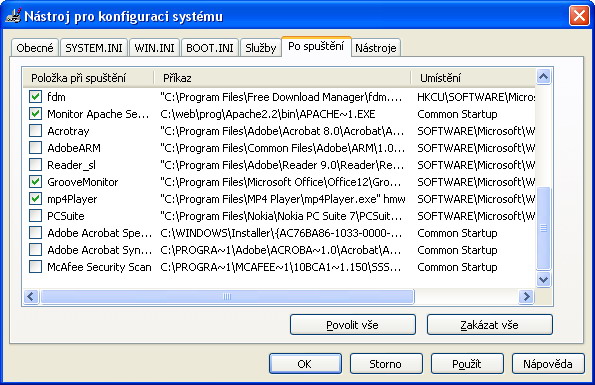Viewport: 595px width, 385px height.
Task: Click the horizontal scrollbar thumb
Action: click(x=227, y=296)
